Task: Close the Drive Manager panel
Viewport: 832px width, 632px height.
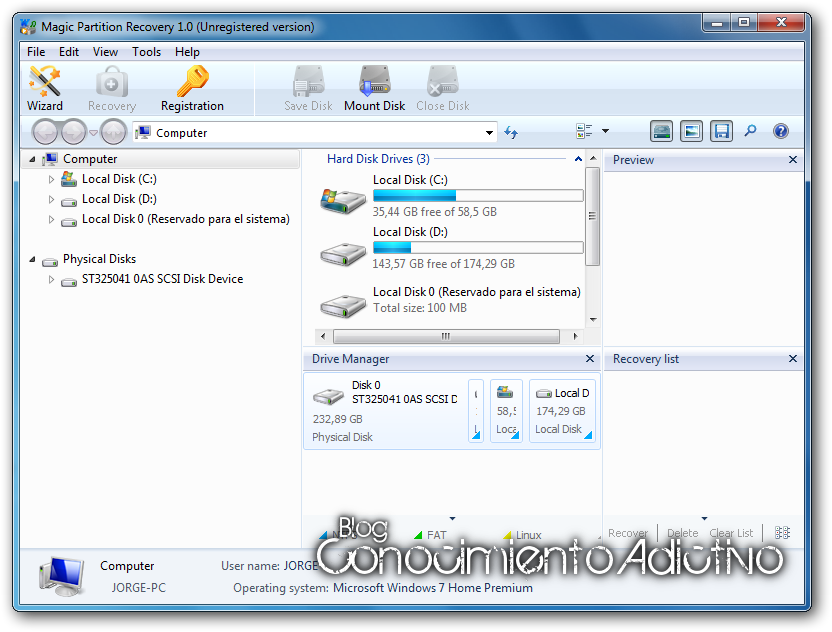Action: 590,359
